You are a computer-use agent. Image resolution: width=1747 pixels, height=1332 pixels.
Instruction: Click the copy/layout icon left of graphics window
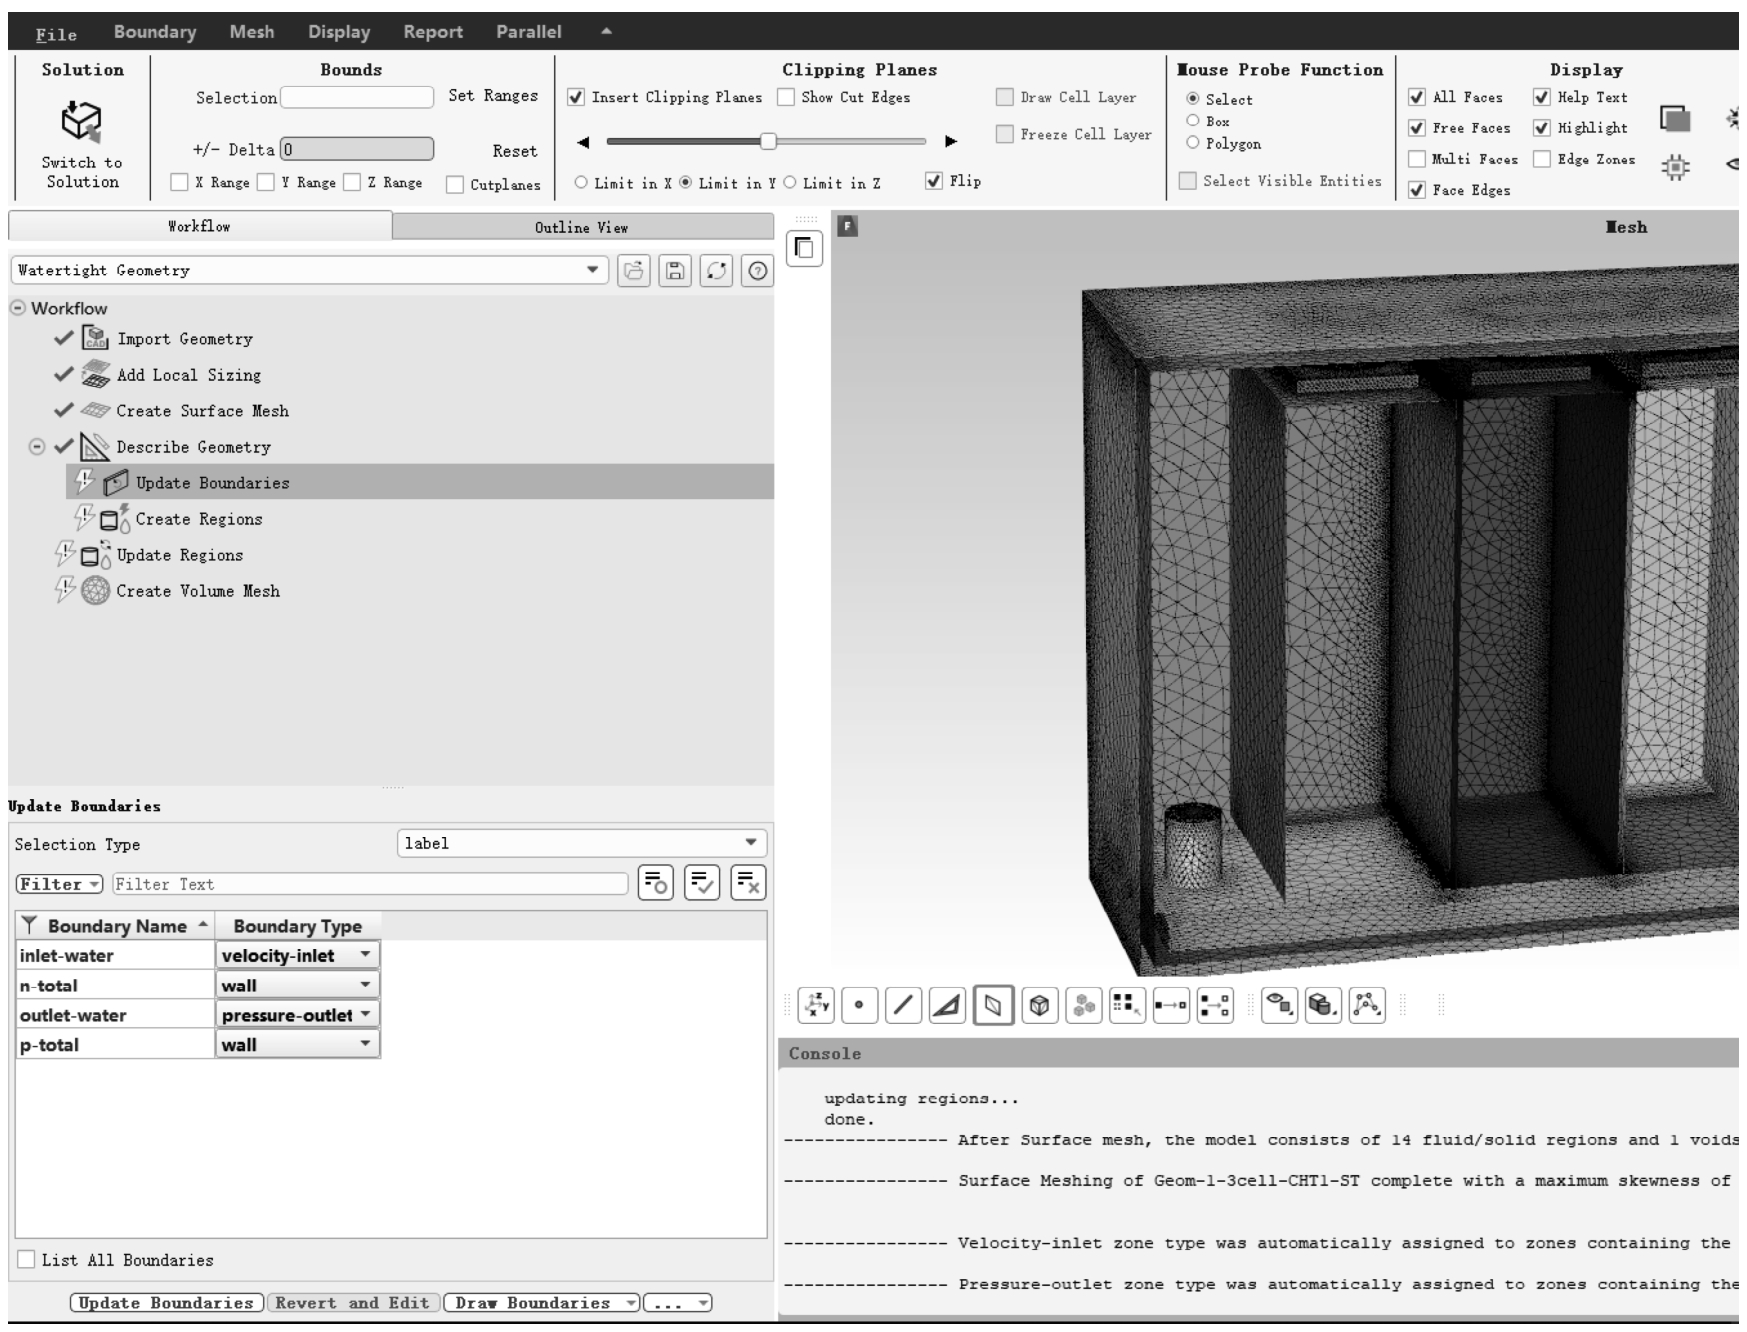click(804, 248)
